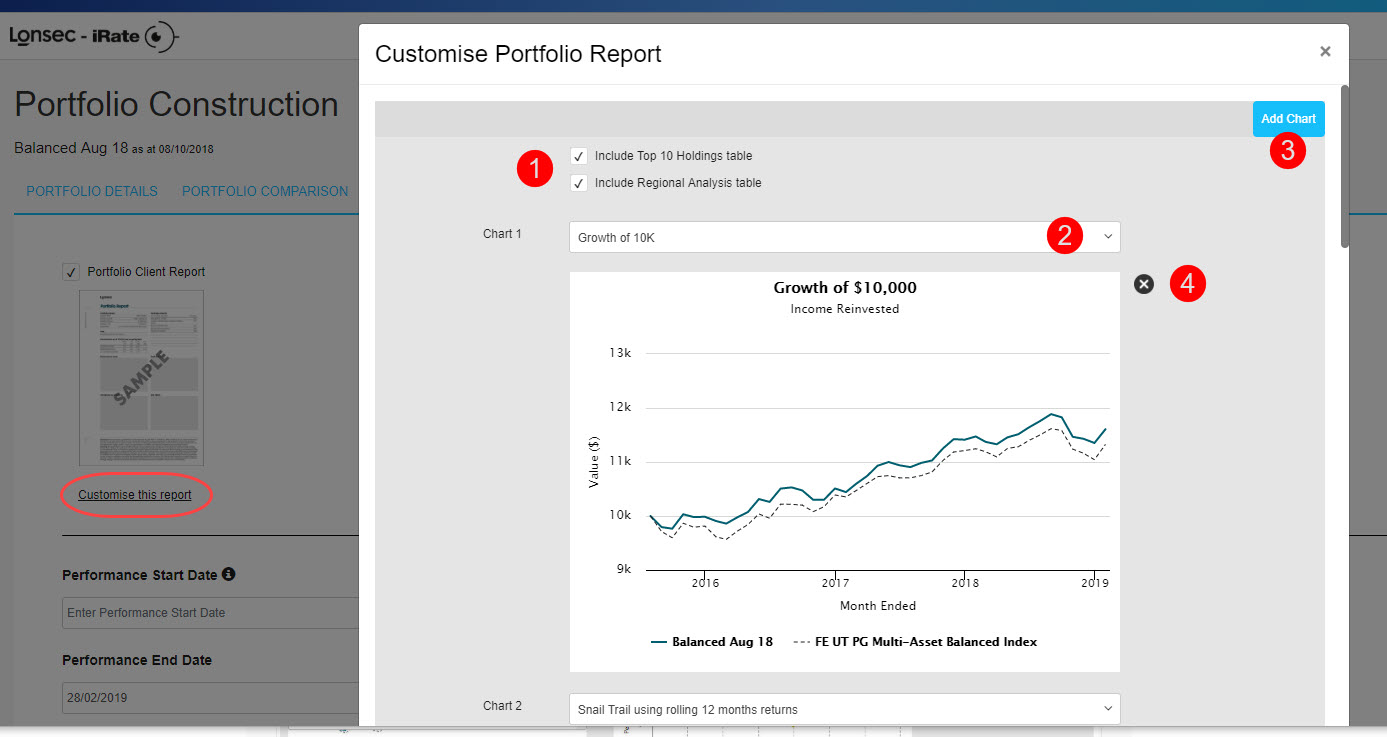Screen dimensions: 1387x737
Task: Toggle Include Regional Analysis table checkbox
Action: [x=578, y=183]
